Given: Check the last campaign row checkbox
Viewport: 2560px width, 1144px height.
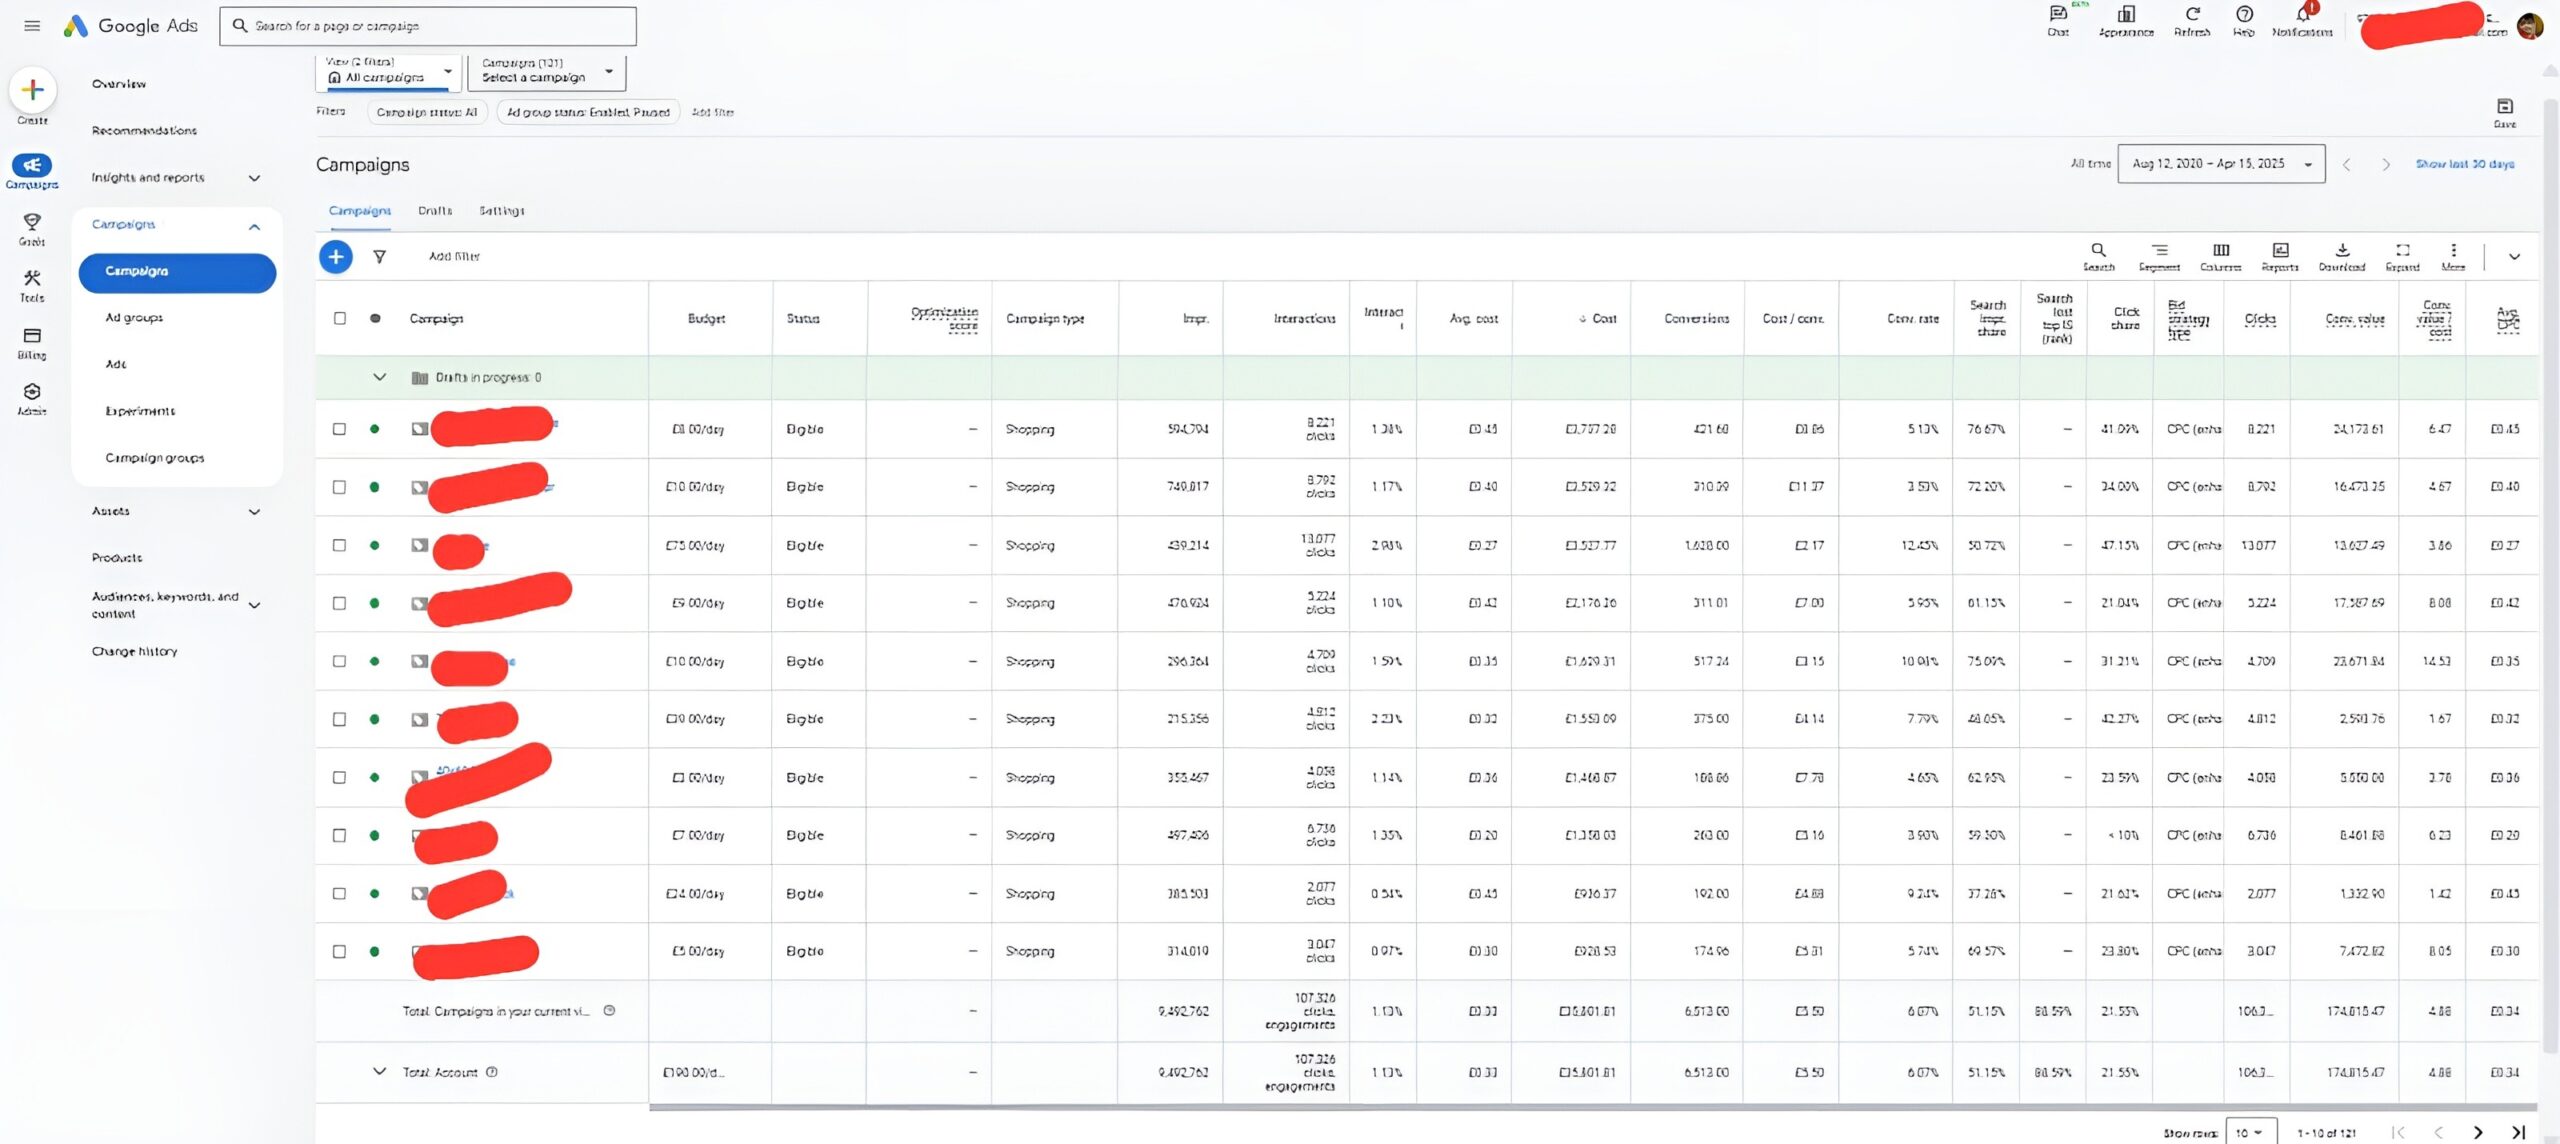Looking at the screenshot, I should pyautogui.click(x=340, y=952).
